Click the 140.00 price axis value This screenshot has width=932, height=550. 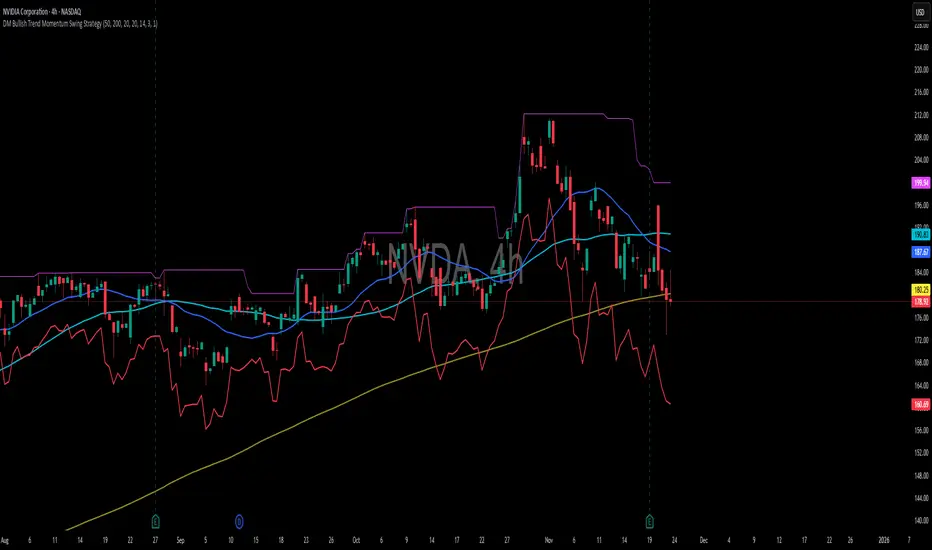921,520
